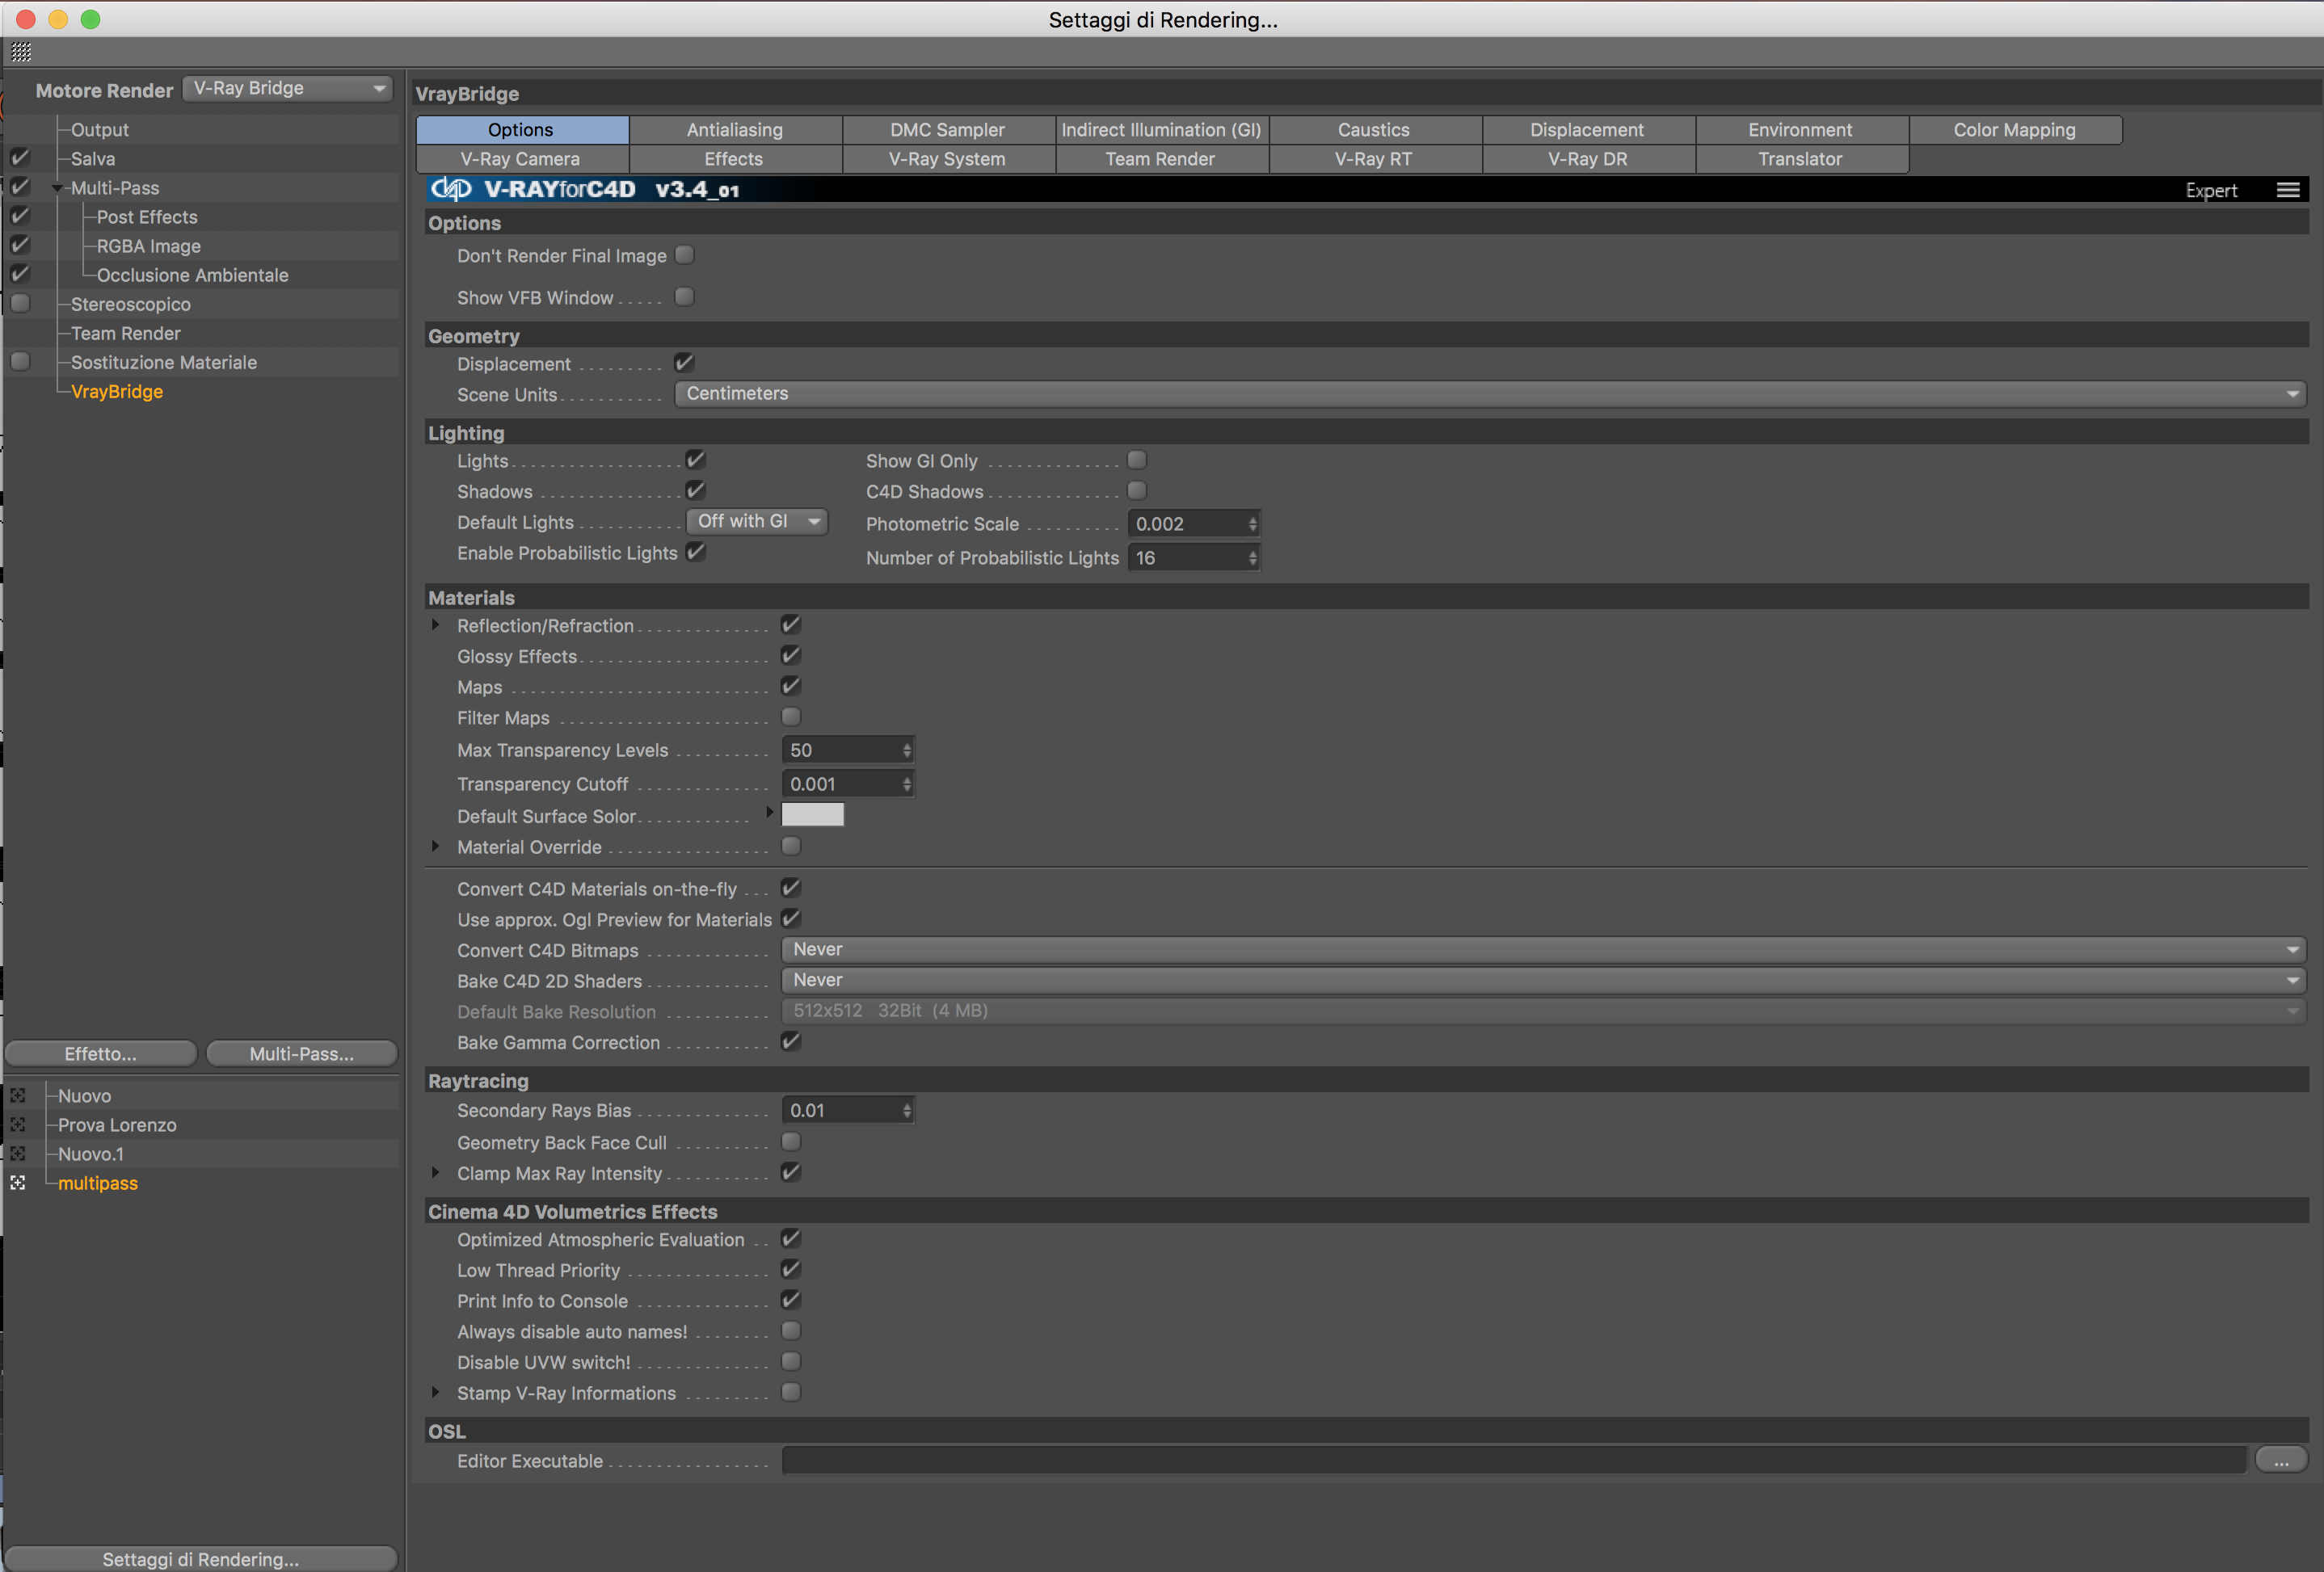Viewport: 2324px width, 1572px height.
Task: Click the active preset icon beside multipass
Action: click(x=18, y=1183)
